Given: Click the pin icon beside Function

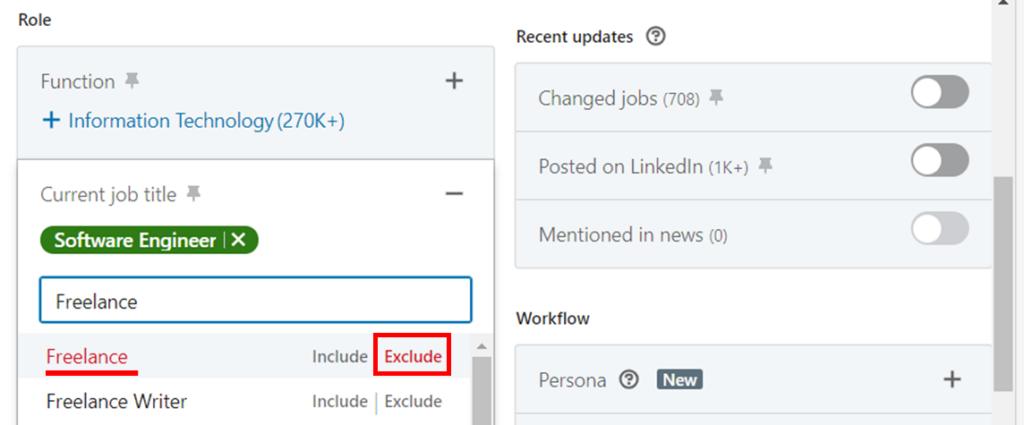Looking at the screenshot, I should pyautogui.click(x=133, y=81).
